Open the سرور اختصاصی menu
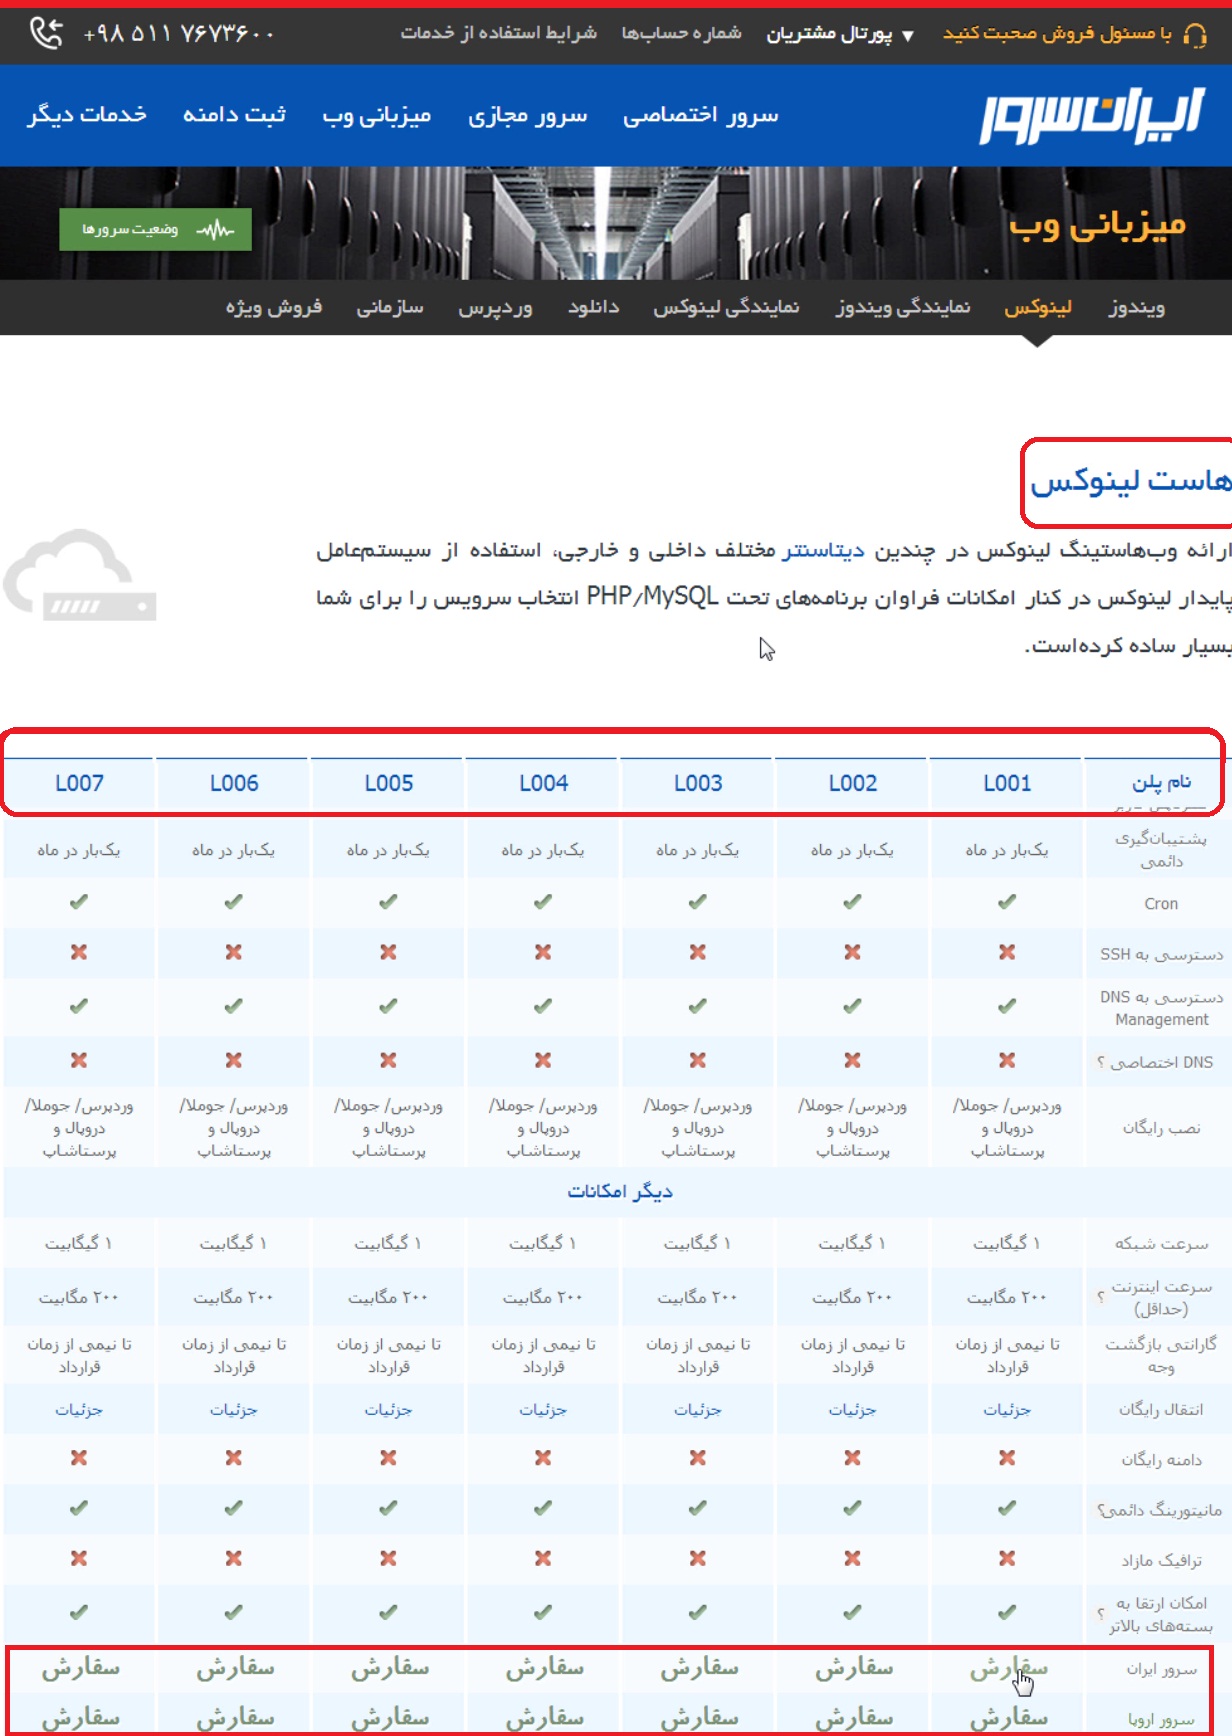The width and height of the screenshot is (1232, 1736). pos(701,115)
